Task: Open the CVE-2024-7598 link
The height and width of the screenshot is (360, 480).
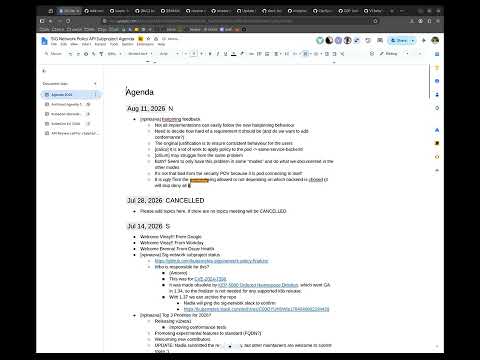Action: pyautogui.click(x=210, y=279)
